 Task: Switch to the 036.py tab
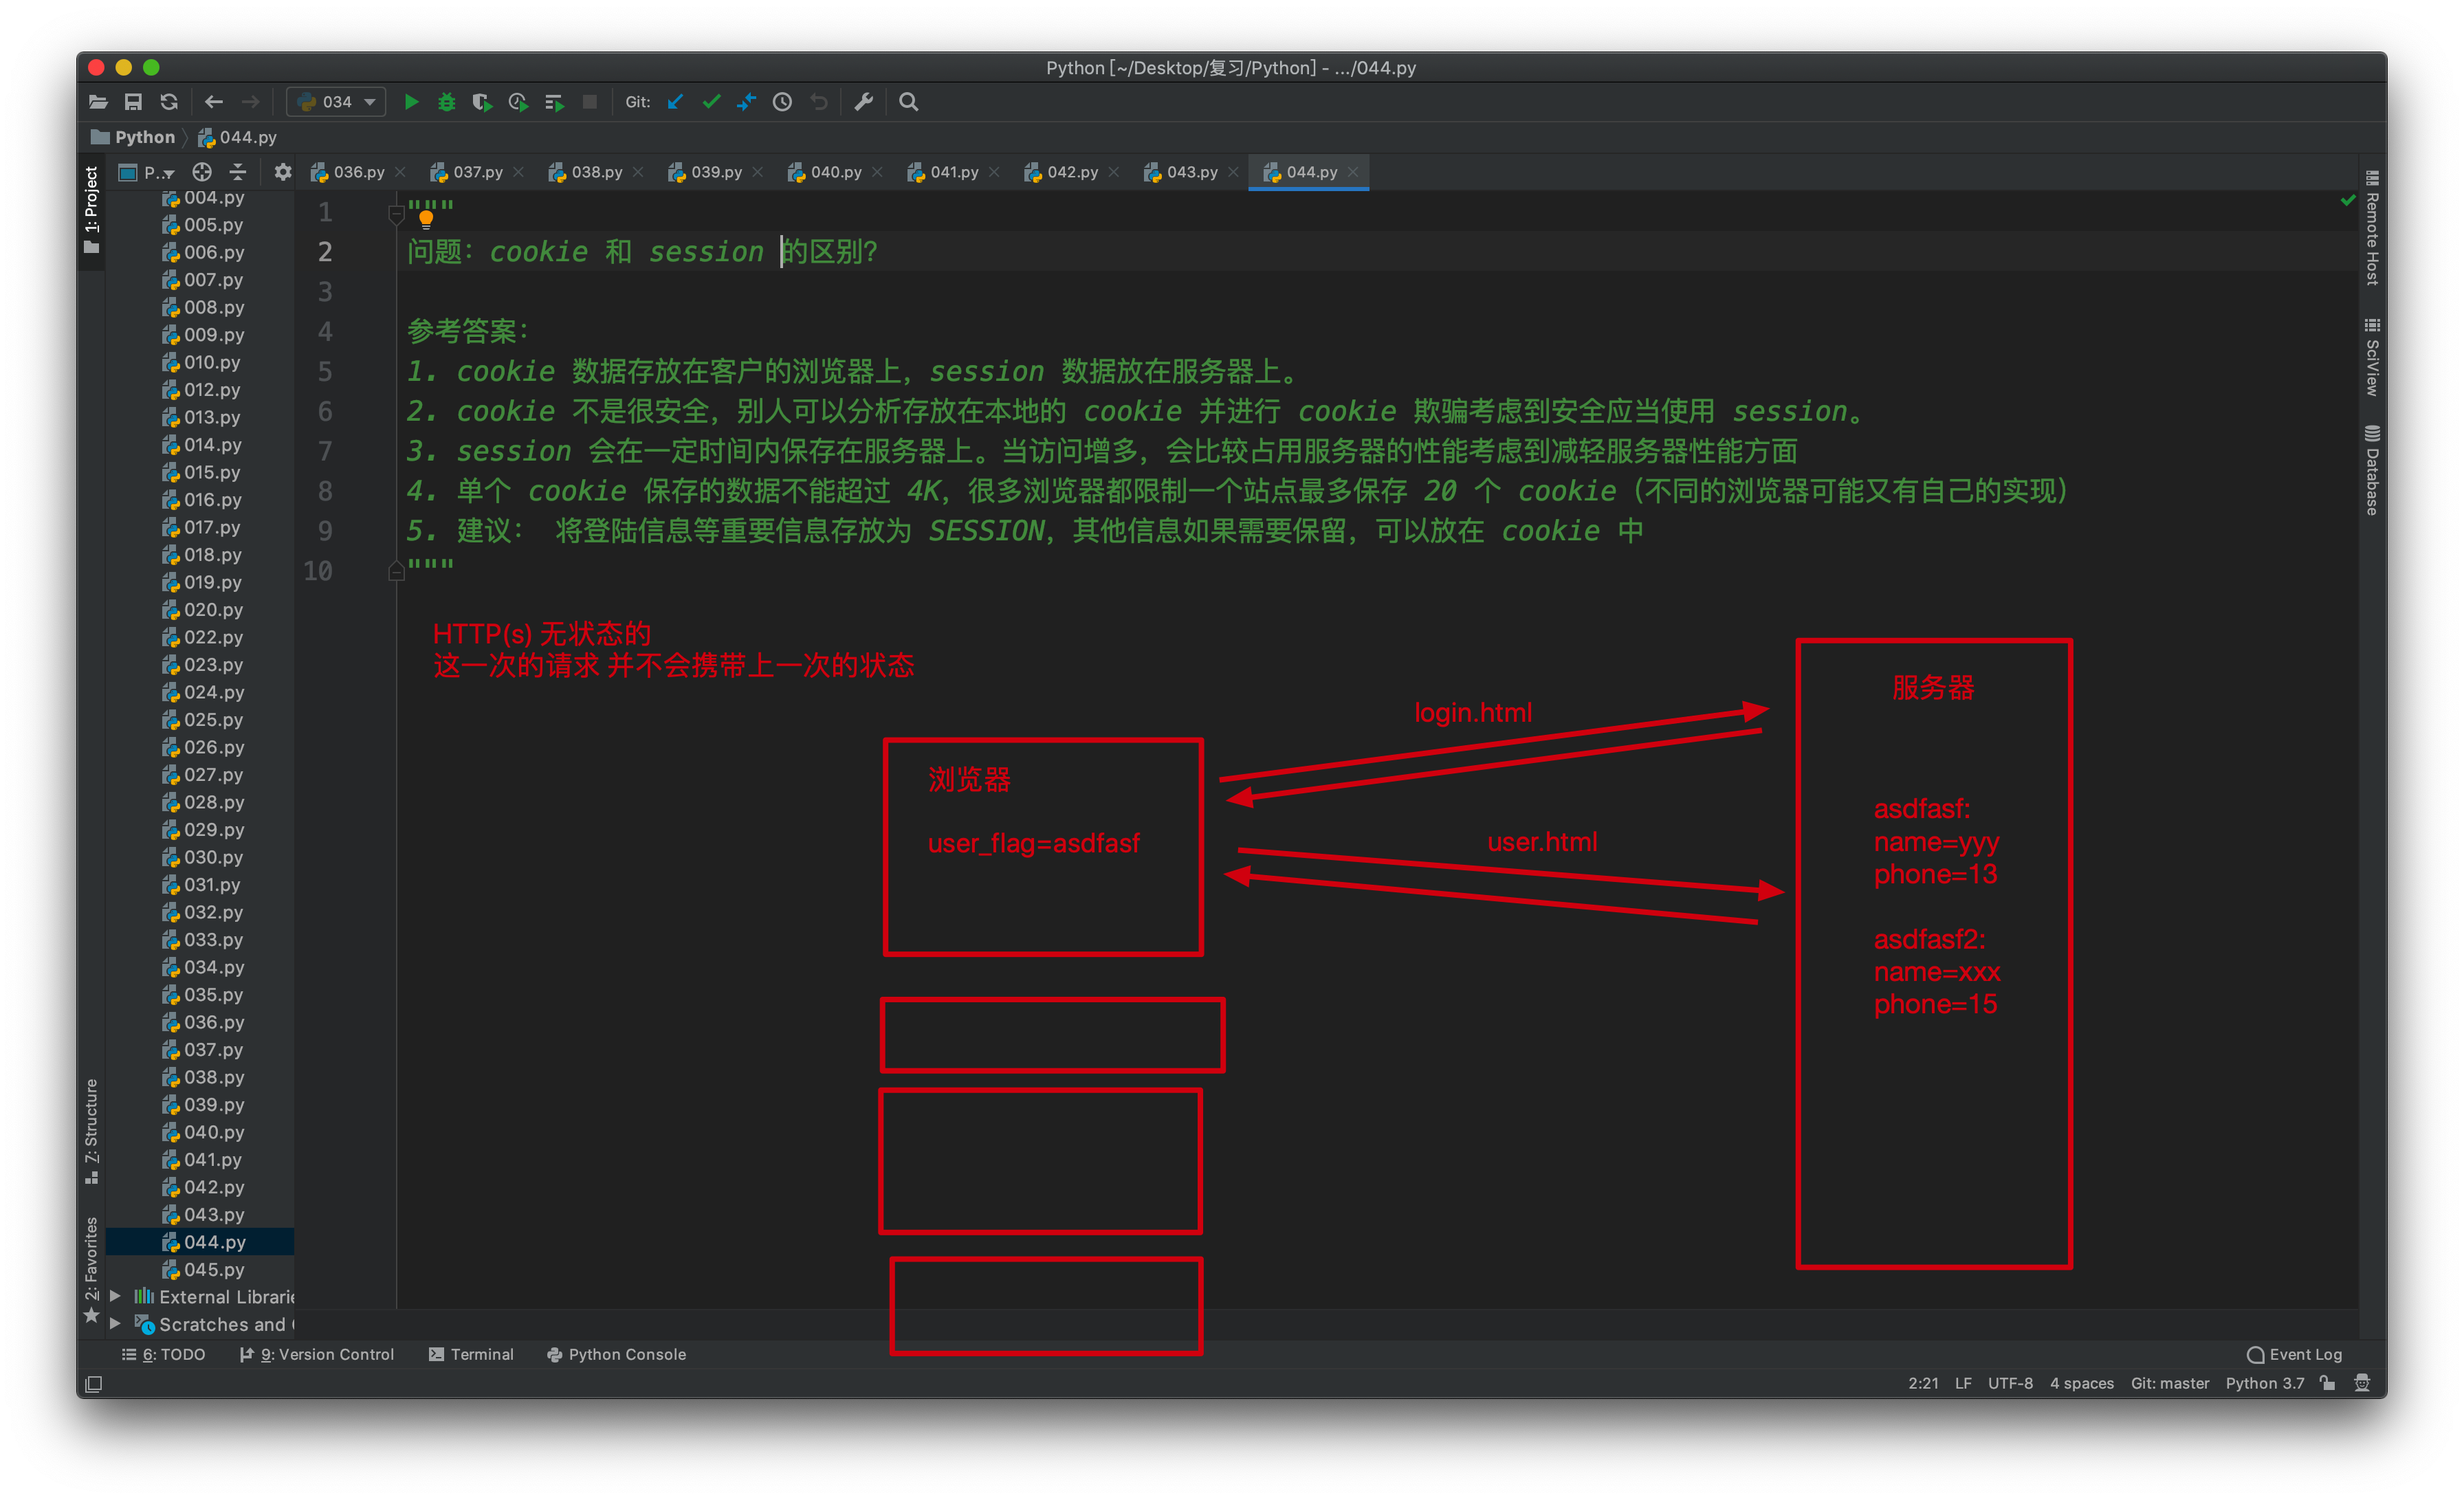click(x=349, y=173)
